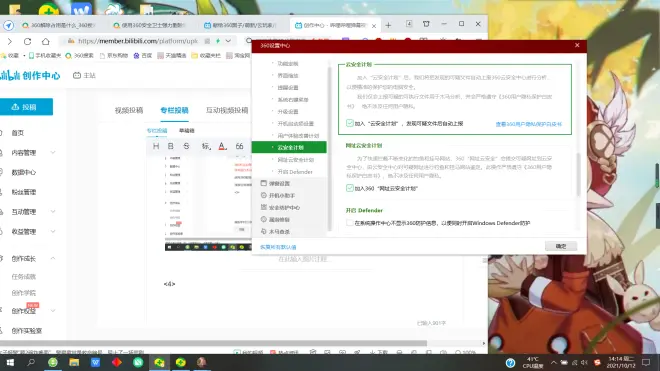This screenshot has height=371, width=660.
Task: Enable Windows Defender checkbox under 开启 Defender
Action: click(349, 222)
